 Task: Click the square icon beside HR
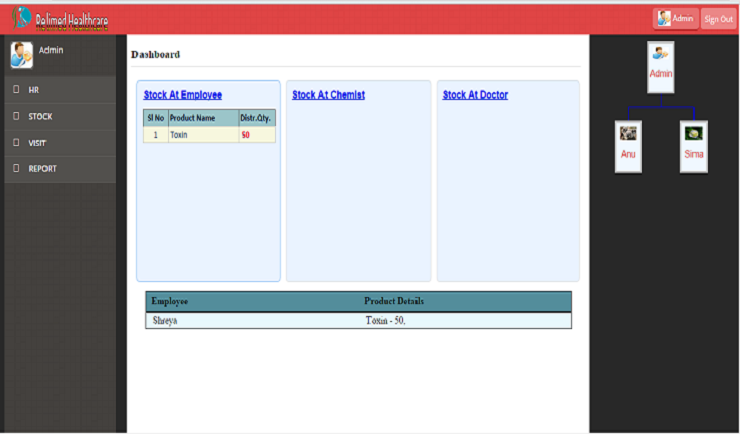[16, 90]
